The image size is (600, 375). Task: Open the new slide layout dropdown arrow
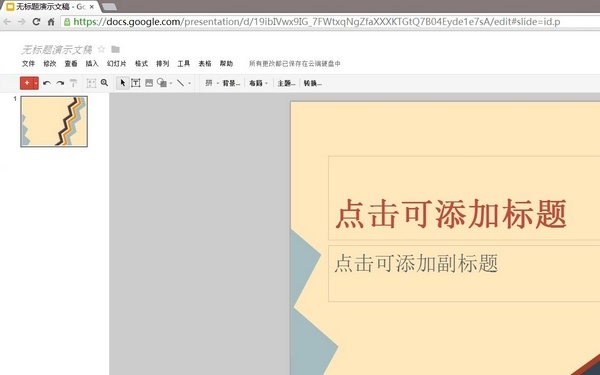[36, 83]
